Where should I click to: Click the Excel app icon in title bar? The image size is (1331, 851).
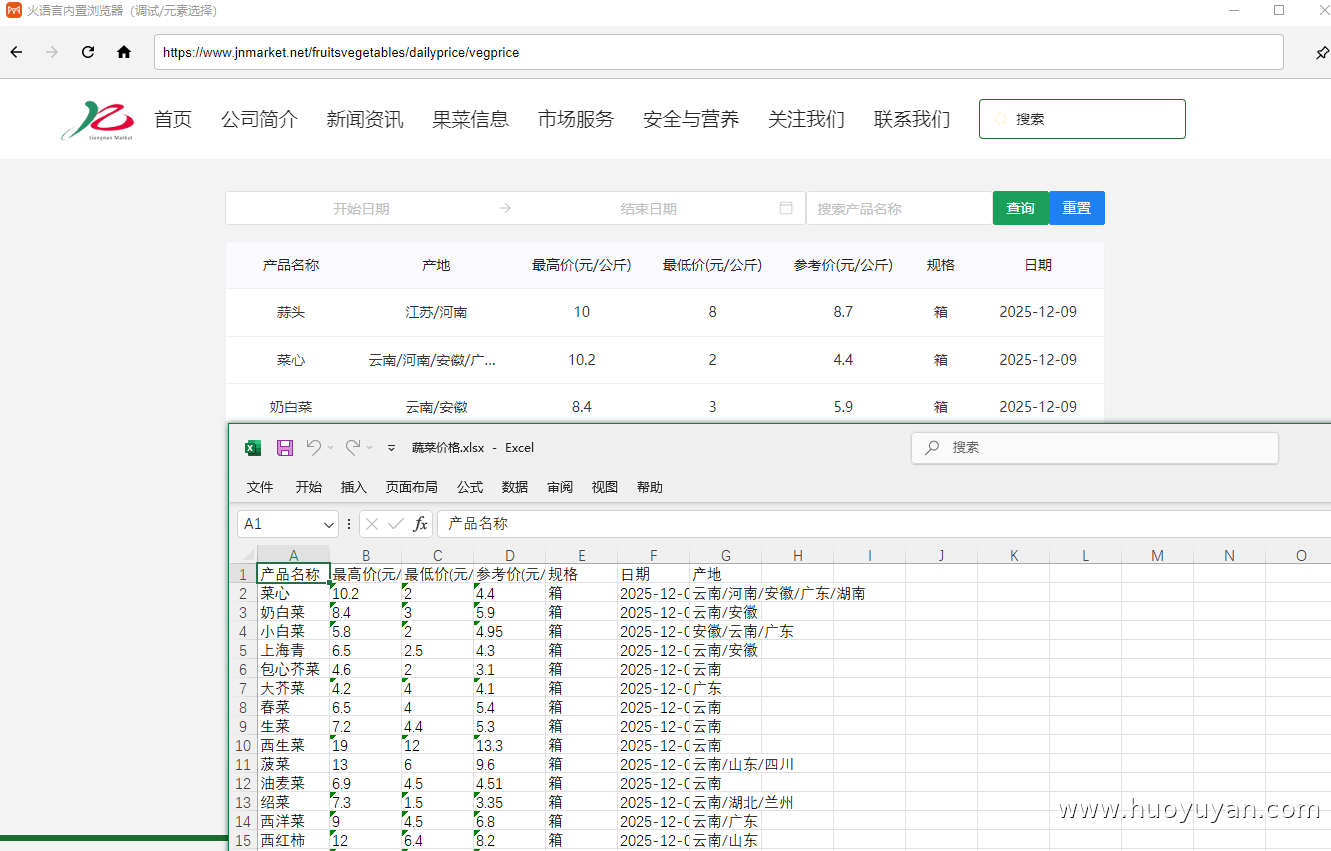click(253, 447)
